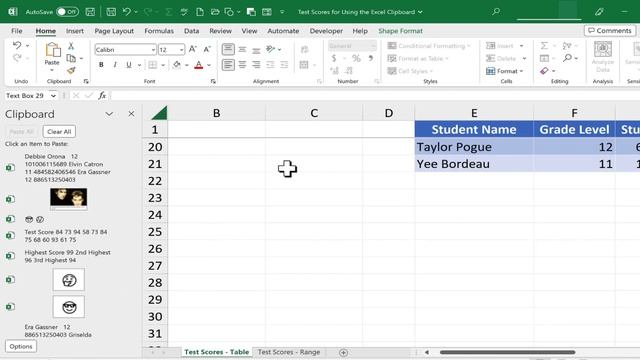Click the Clipboard Options button
The width and height of the screenshot is (640, 360).
[x=21, y=346]
